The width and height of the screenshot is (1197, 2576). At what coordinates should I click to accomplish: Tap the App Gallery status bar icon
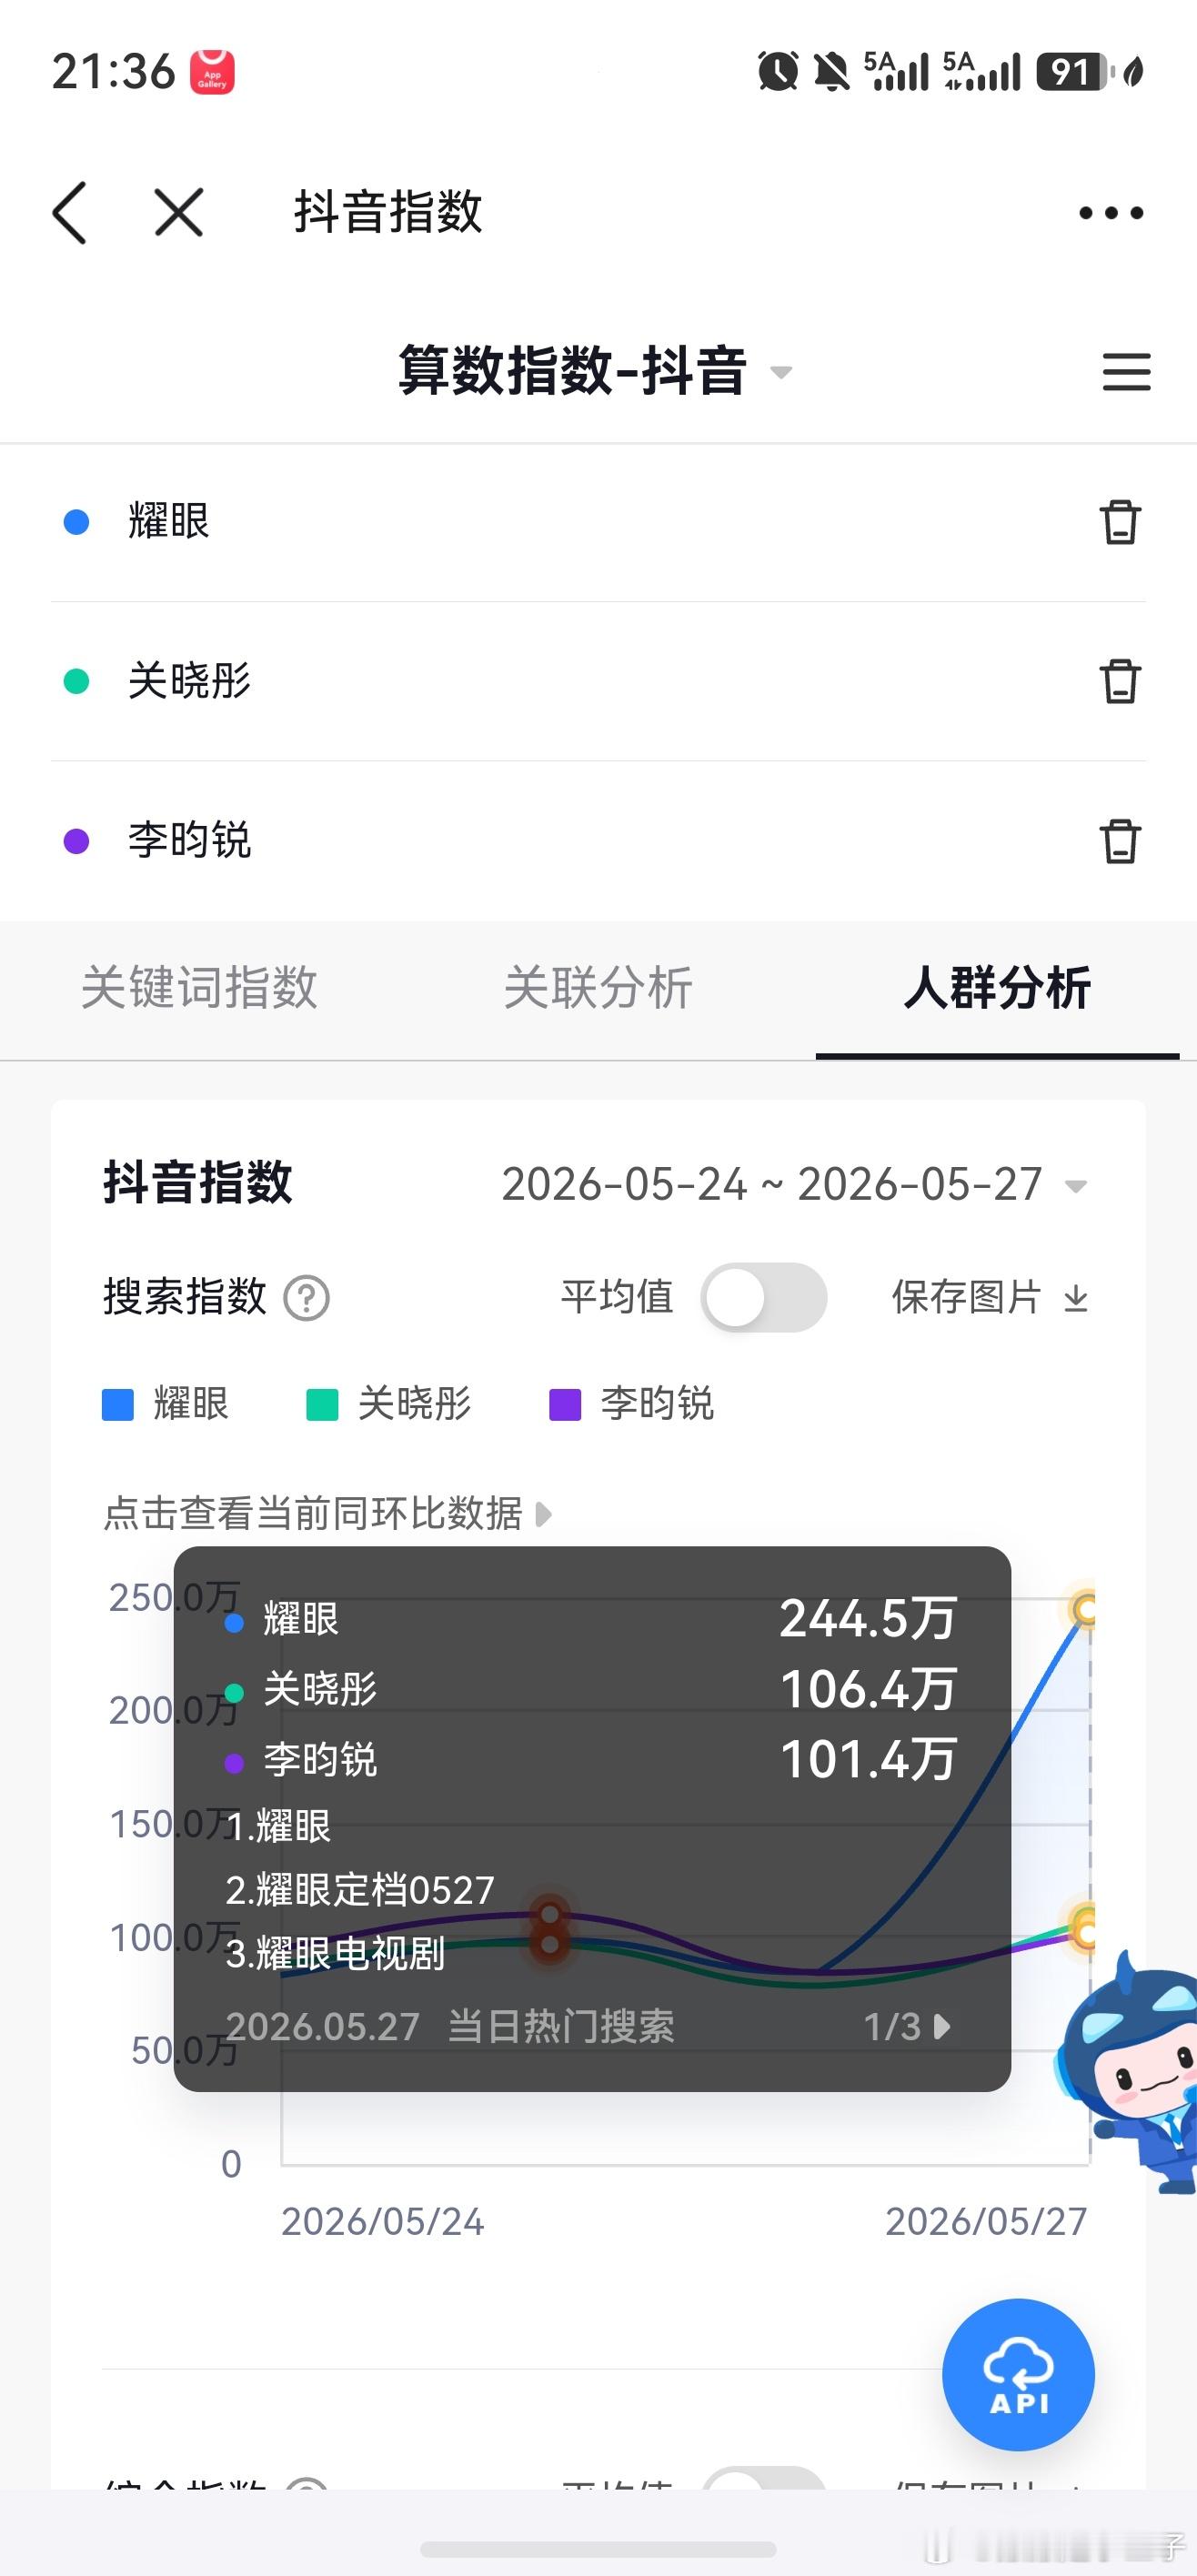(212, 72)
